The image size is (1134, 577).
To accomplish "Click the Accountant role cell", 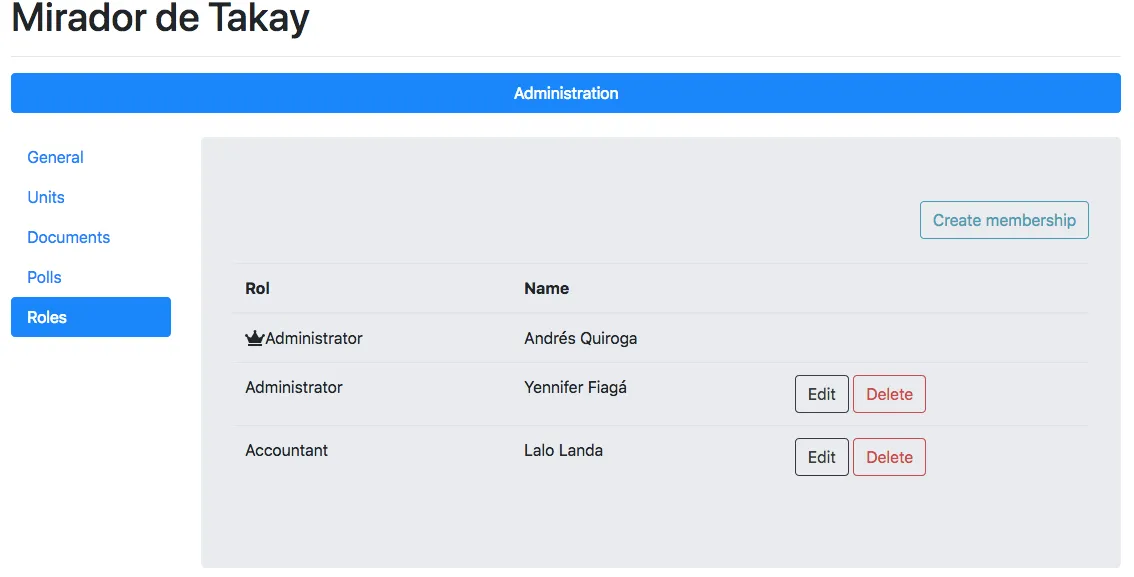I will point(286,450).
